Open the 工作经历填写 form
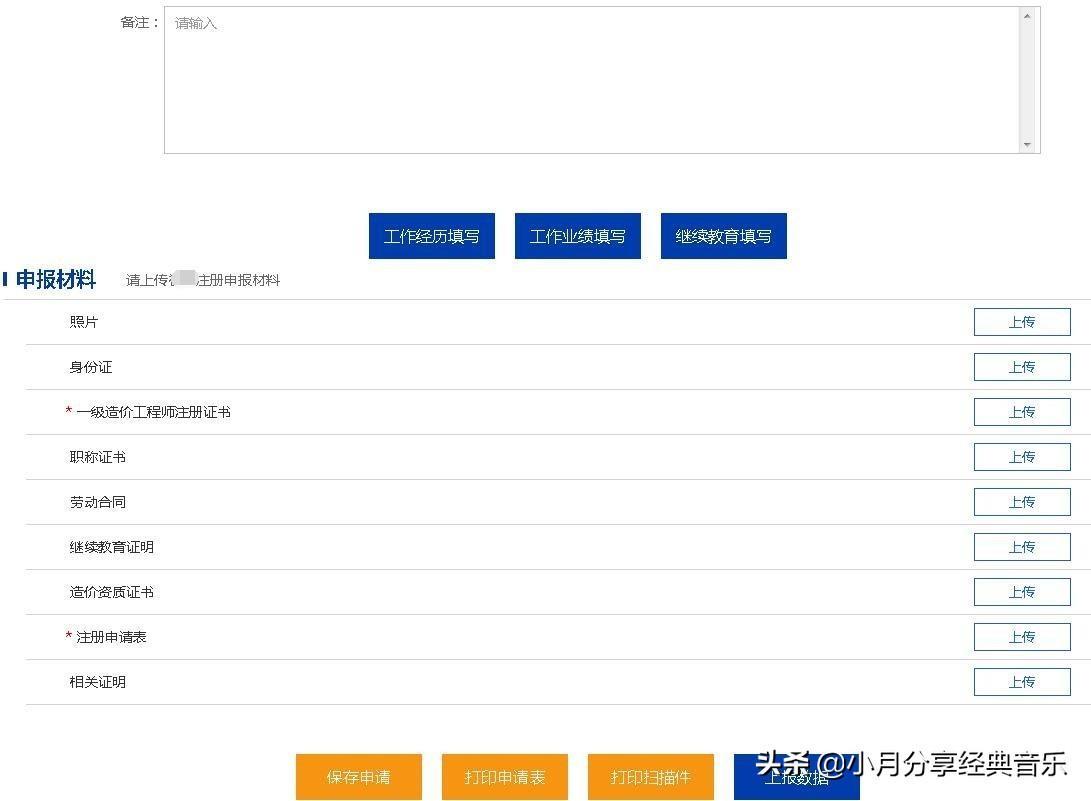 431,236
